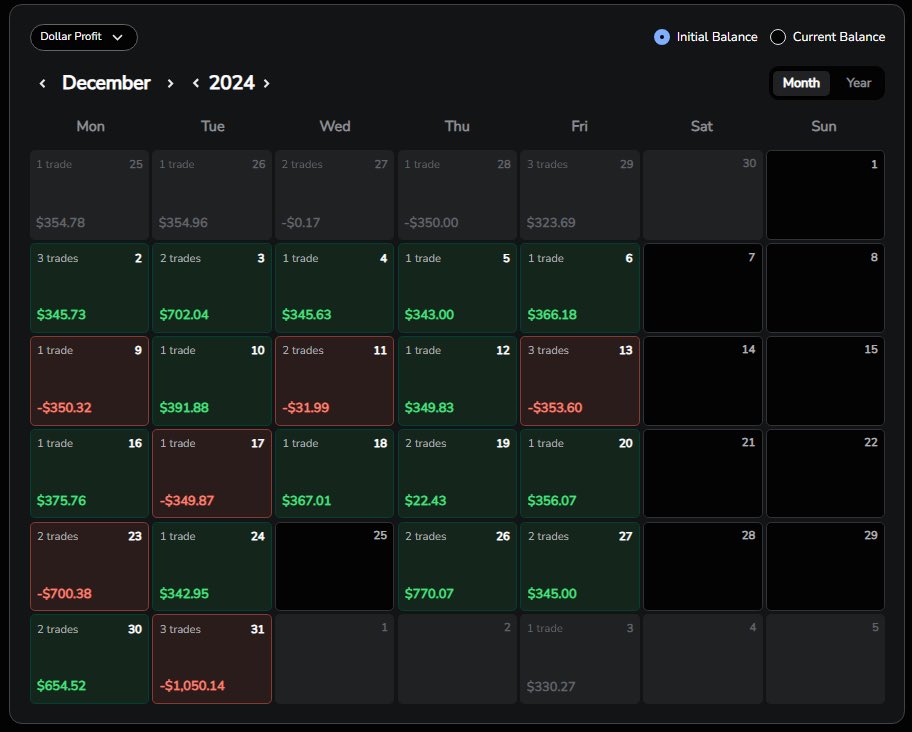
Task: Open the December 2 cell showing $345.73
Action: click(x=90, y=288)
